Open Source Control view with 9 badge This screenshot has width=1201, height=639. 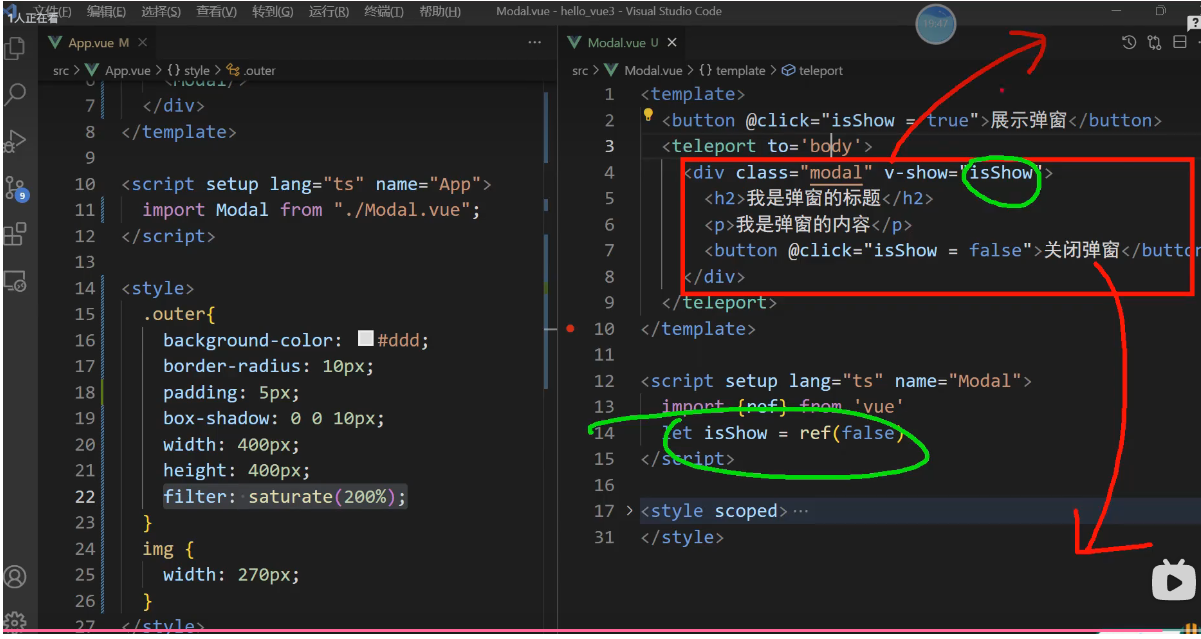[16, 189]
